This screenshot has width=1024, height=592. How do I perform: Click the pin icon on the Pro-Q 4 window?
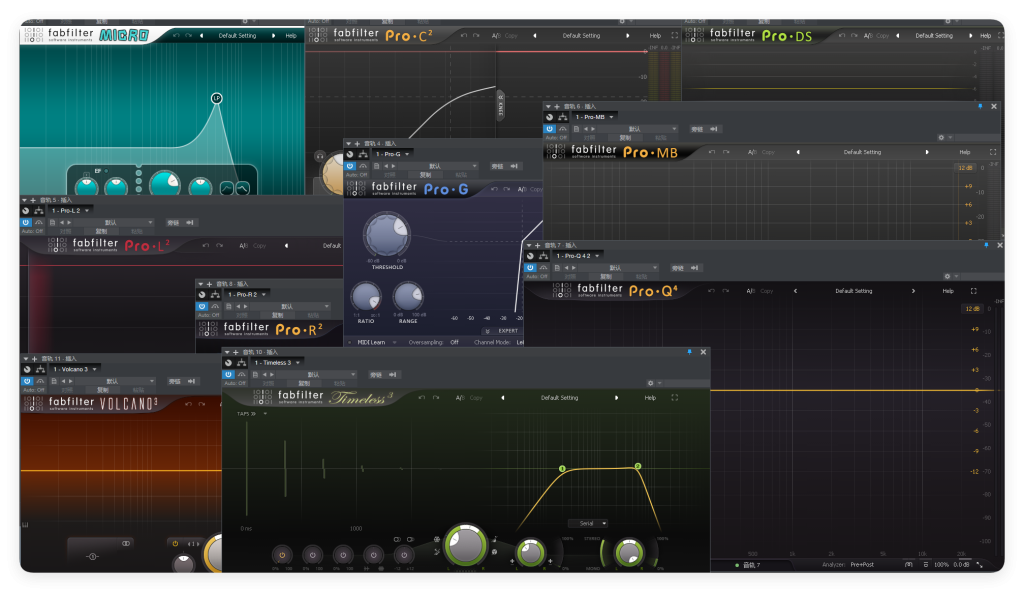click(985, 246)
